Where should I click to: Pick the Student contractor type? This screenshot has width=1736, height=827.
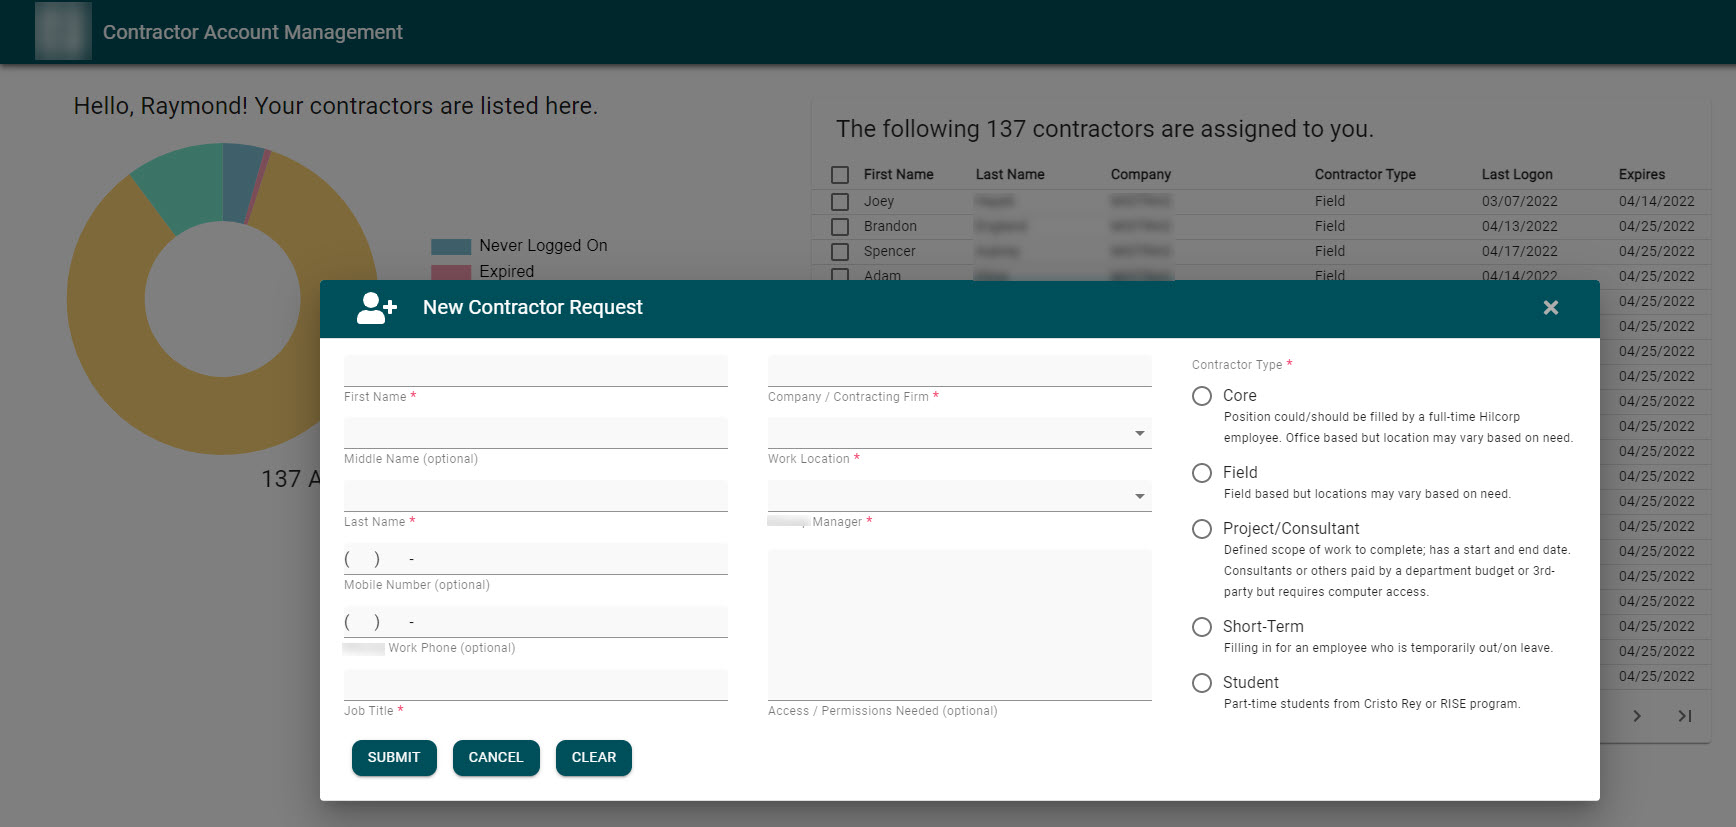pos(1202,683)
